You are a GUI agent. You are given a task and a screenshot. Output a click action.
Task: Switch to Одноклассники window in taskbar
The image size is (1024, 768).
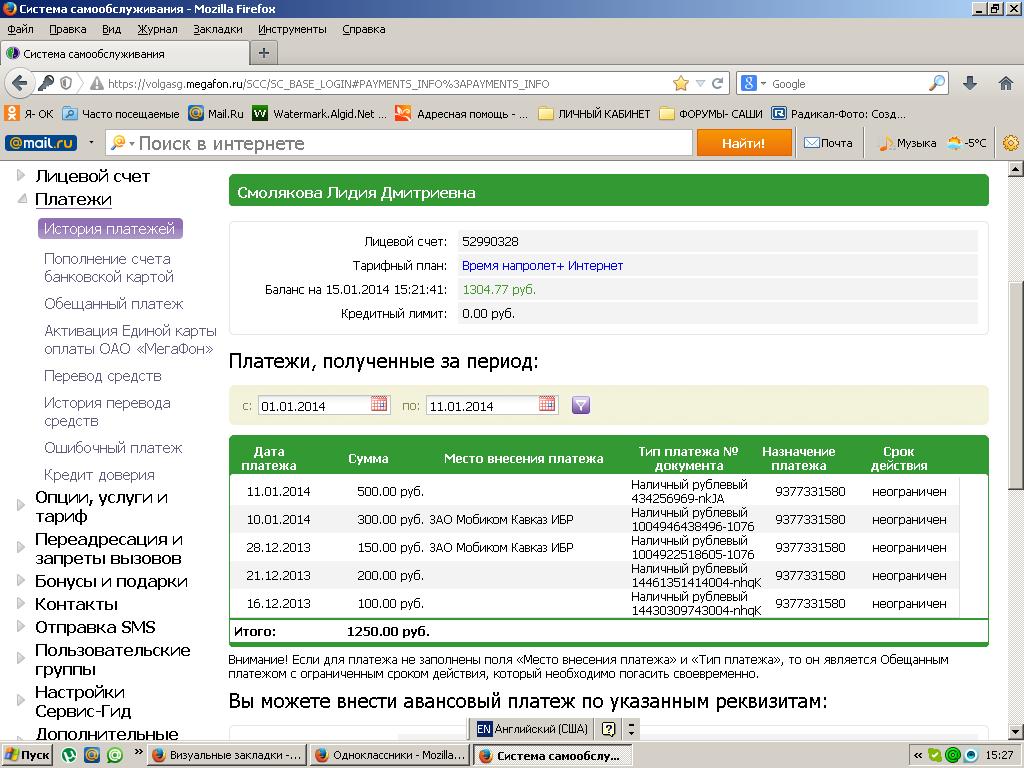(x=389, y=755)
